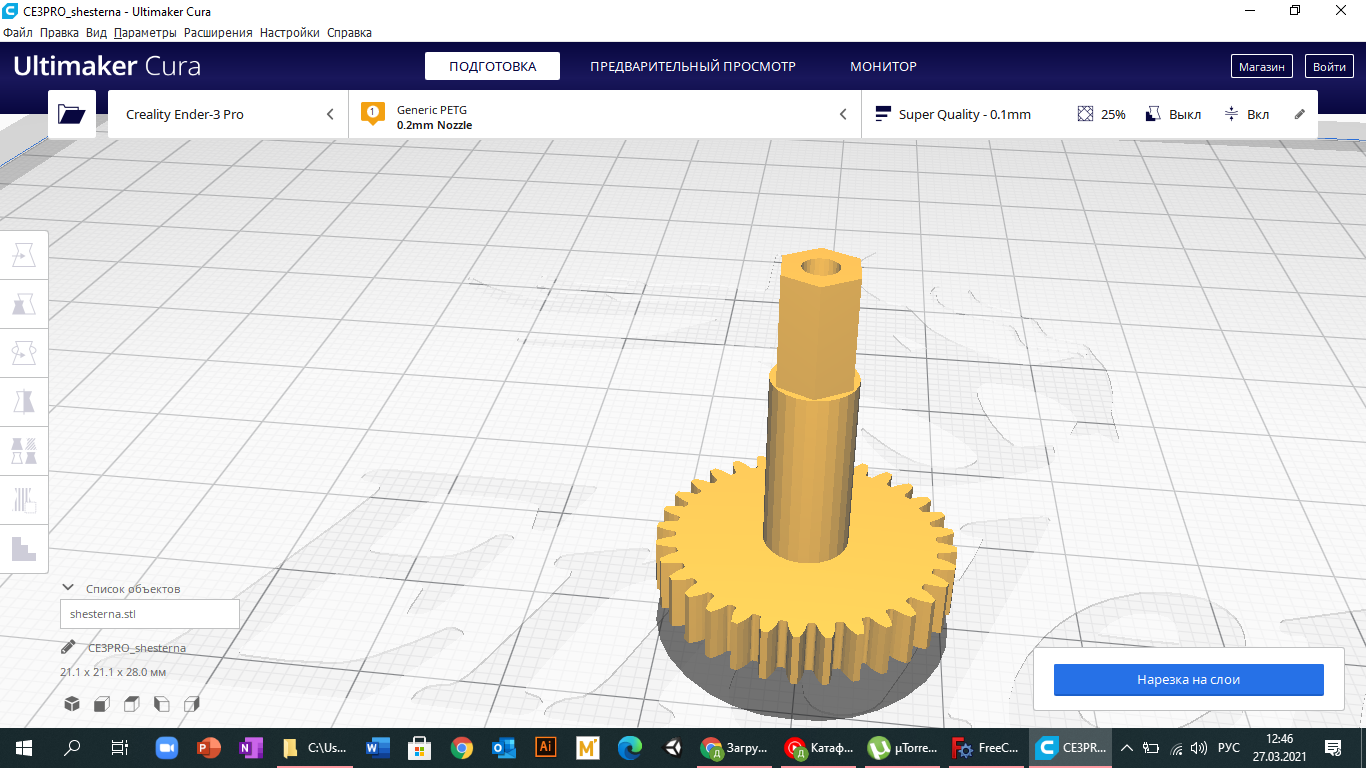
Task: Switch to ПРЕДВАРИТЕЛЬНЫЙ ПРОСМОТР tab
Action: pyautogui.click(x=692, y=66)
